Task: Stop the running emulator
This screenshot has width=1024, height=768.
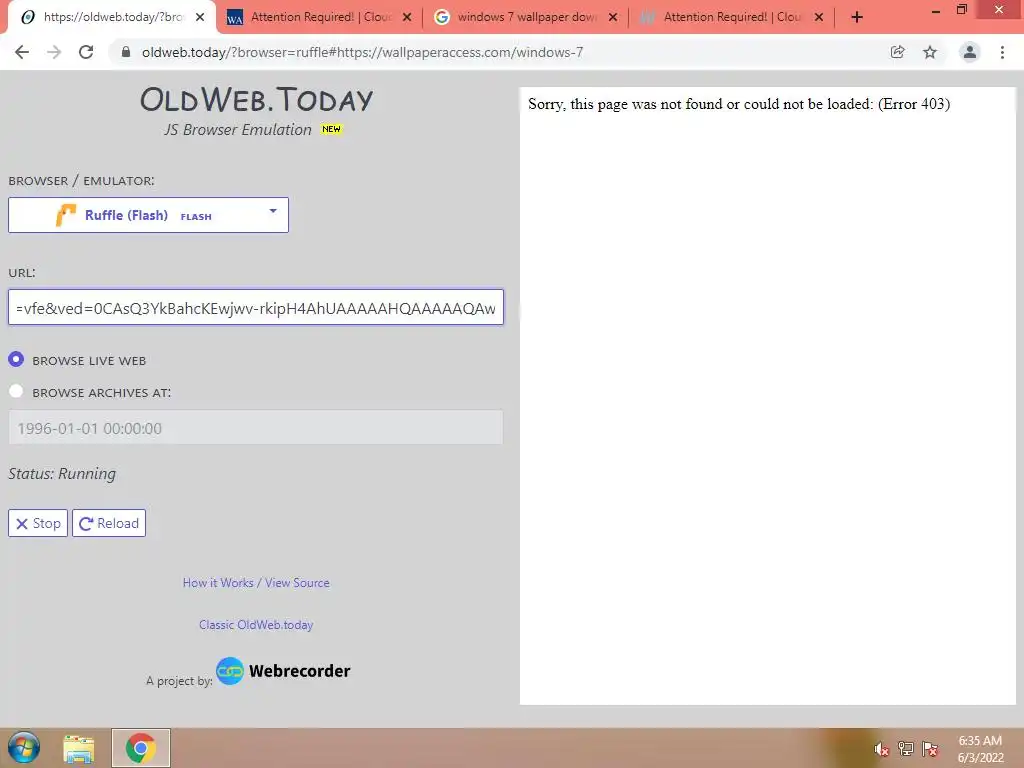Action: point(38,523)
